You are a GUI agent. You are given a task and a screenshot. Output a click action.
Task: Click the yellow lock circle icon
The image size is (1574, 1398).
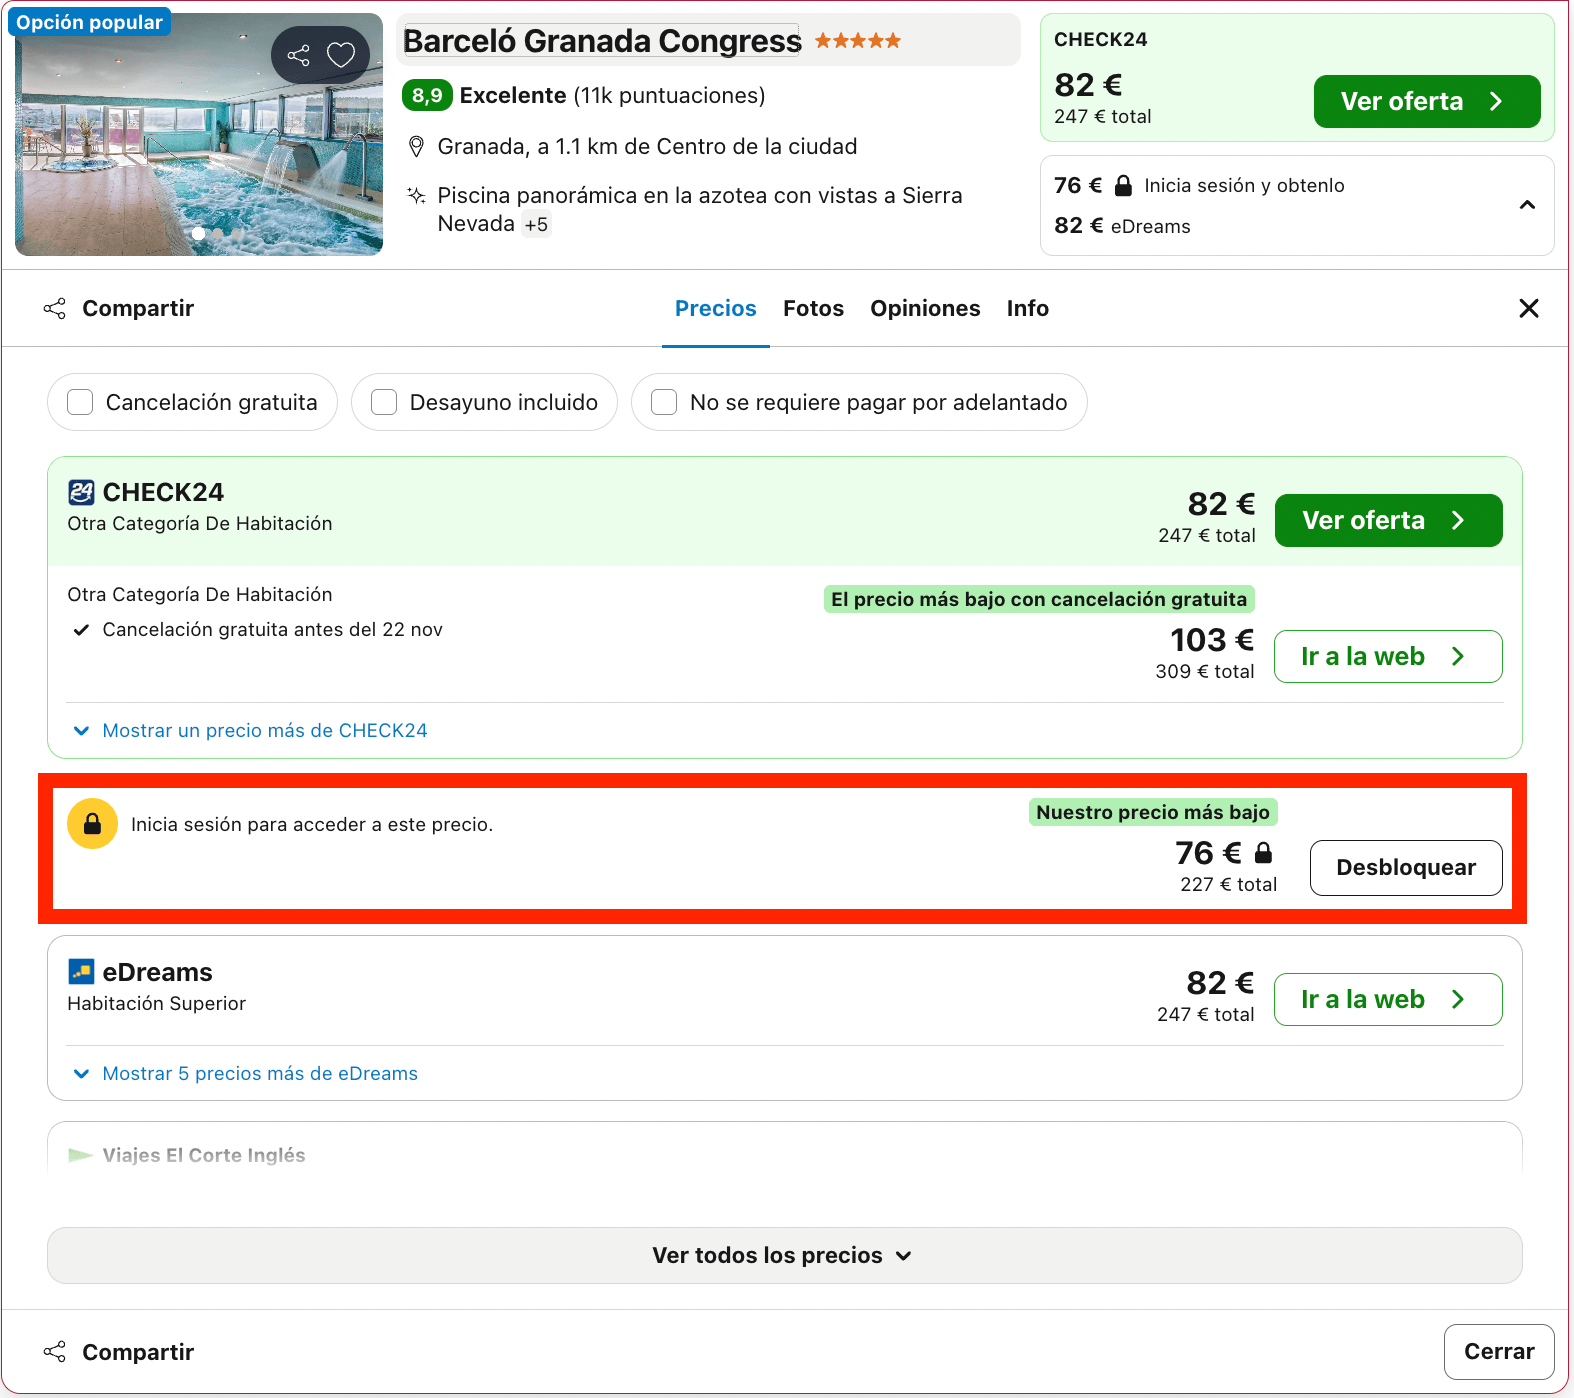(92, 824)
